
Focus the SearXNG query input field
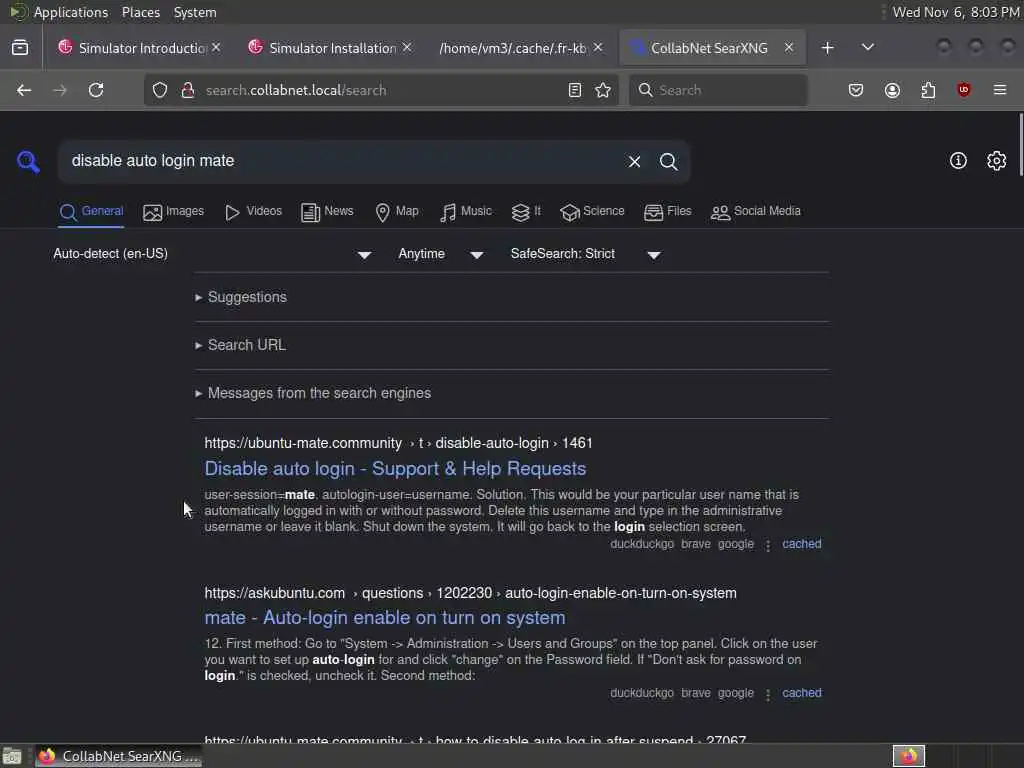tap(343, 161)
